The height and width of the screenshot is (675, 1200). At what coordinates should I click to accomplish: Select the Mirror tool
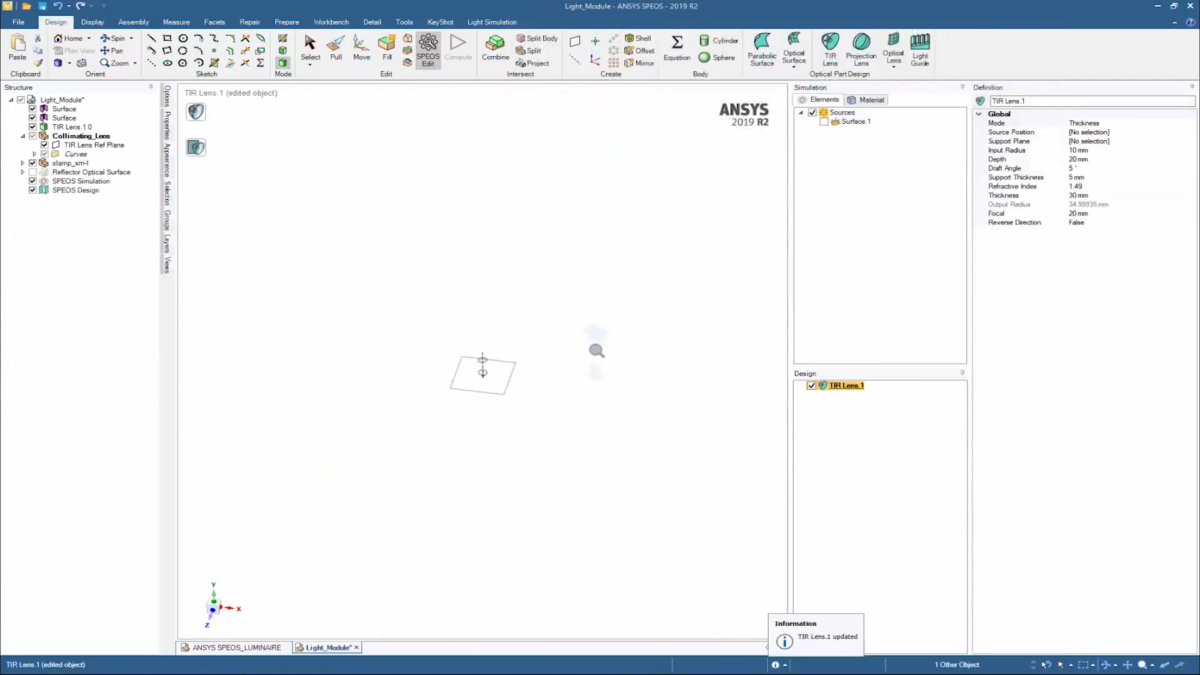point(639,63)
